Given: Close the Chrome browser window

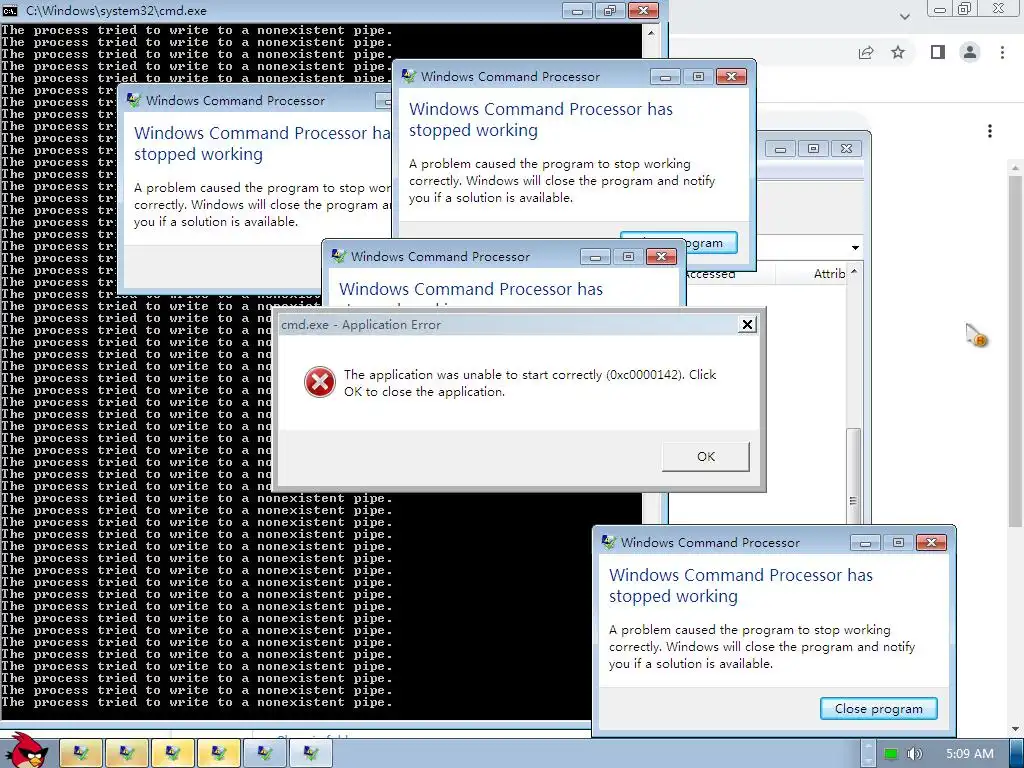Looking at the screenshot, I should pos(999,9).
